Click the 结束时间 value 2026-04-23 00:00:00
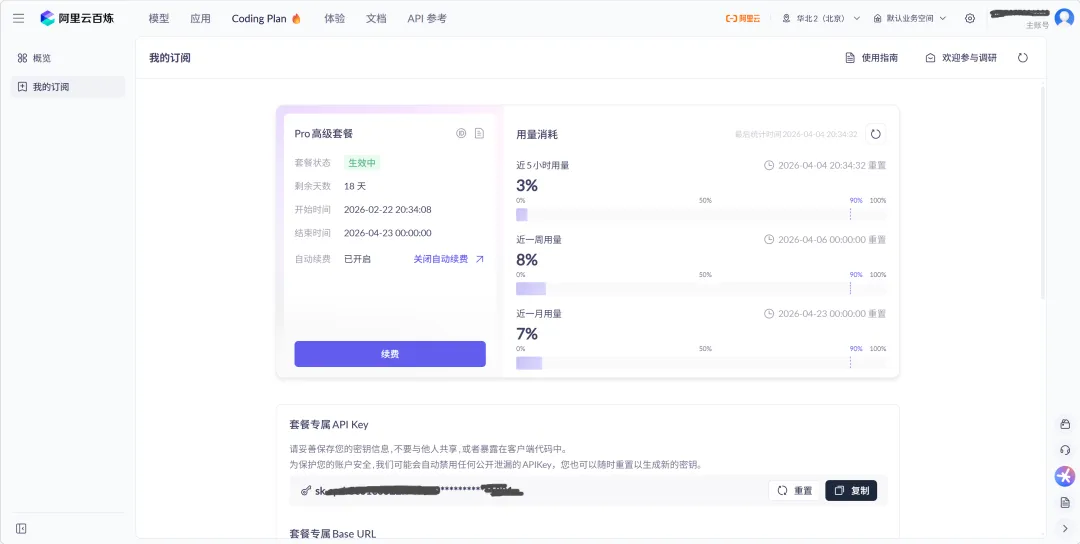1080x544 pixels. pos(388,233)
